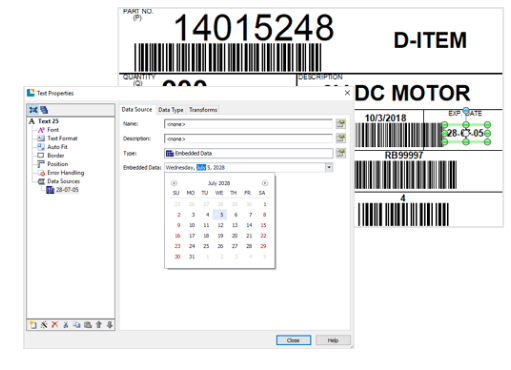Pick July 19 in the calendar

click(x=220, y=236)
